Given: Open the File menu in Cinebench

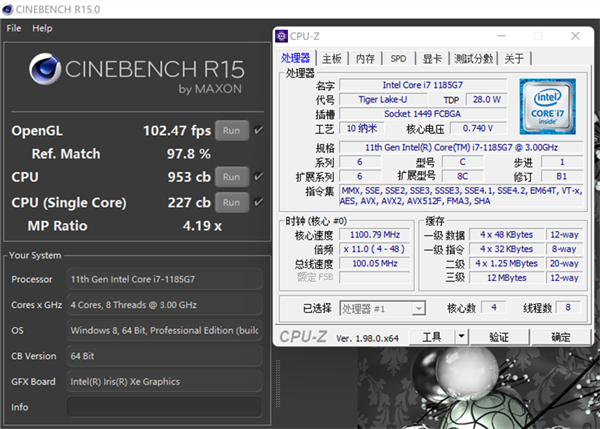Looking at the screenshot, I should [14, 28].
